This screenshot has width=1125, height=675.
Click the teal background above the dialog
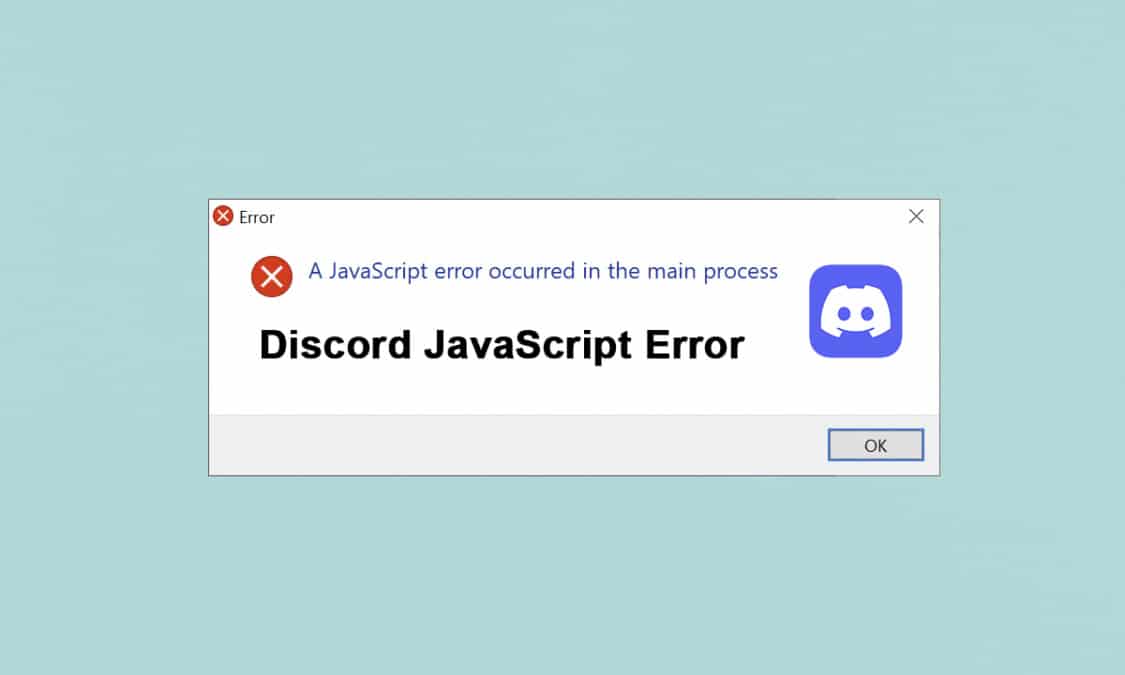click(x=562, y=99)
